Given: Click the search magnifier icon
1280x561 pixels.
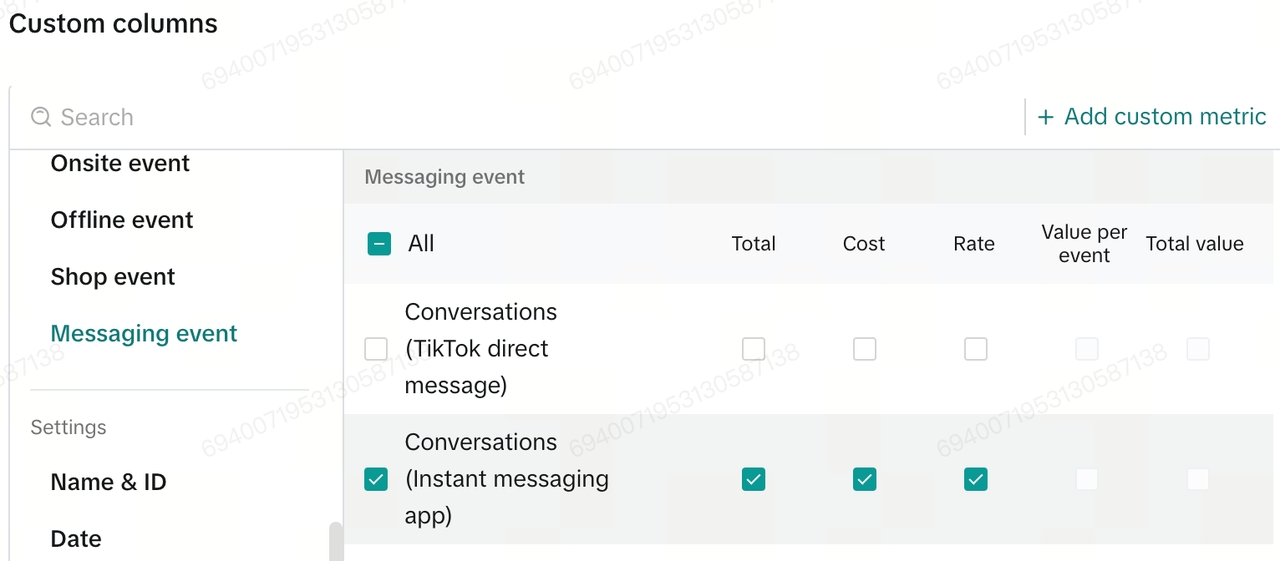Looking at the screenshot, I should click(x=41, y=117).
